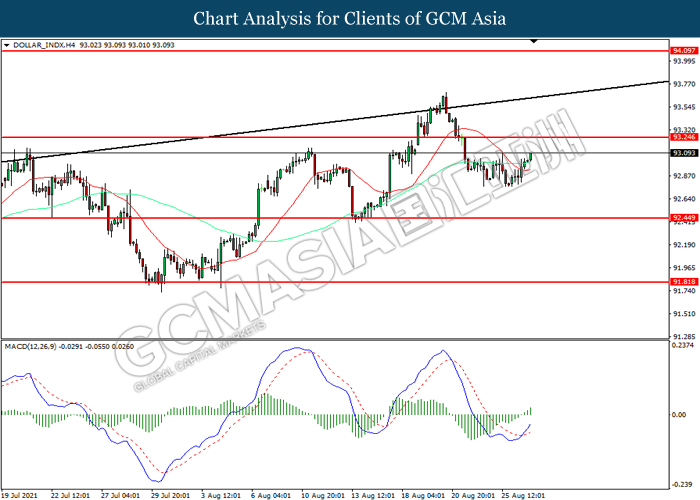The image size is (700, 500).
Task: Click the current price 93.093 label
Action: (x=683, y=153)
